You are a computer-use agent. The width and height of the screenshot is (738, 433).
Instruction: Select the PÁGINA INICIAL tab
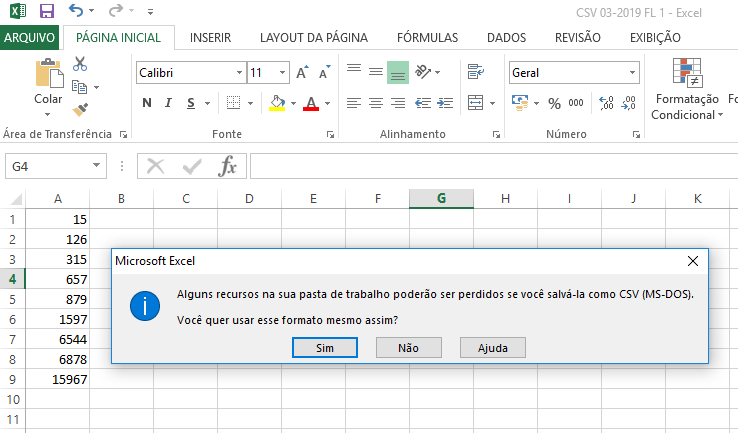[x=119, y=37]
